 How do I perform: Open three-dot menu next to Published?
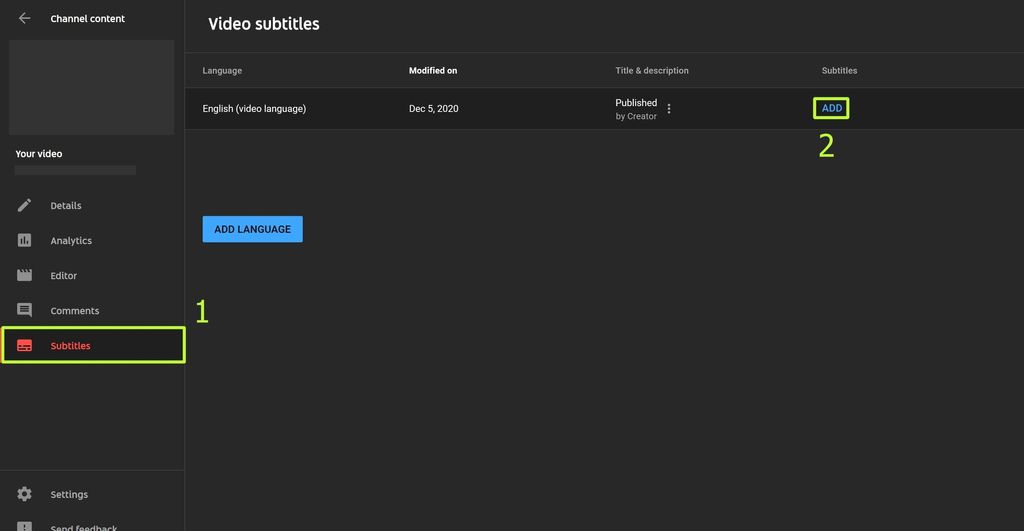click(x=669, y=109)
